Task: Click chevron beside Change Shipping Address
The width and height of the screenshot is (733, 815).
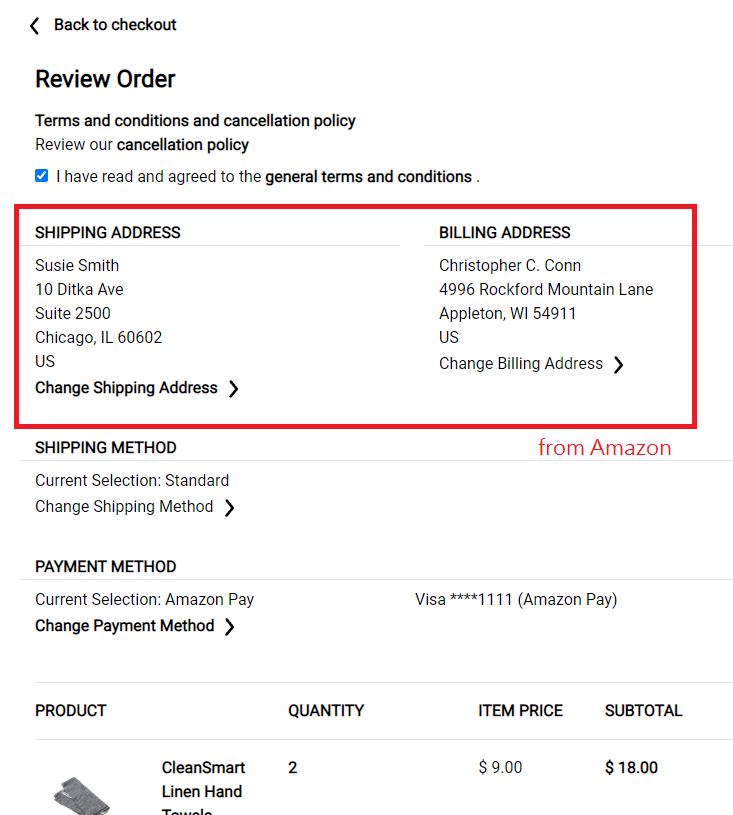Action: click(233, 389)
